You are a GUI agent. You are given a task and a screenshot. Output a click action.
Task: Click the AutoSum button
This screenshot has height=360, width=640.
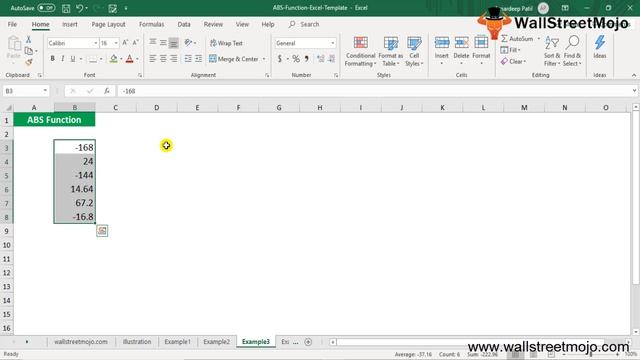point(517,39)
